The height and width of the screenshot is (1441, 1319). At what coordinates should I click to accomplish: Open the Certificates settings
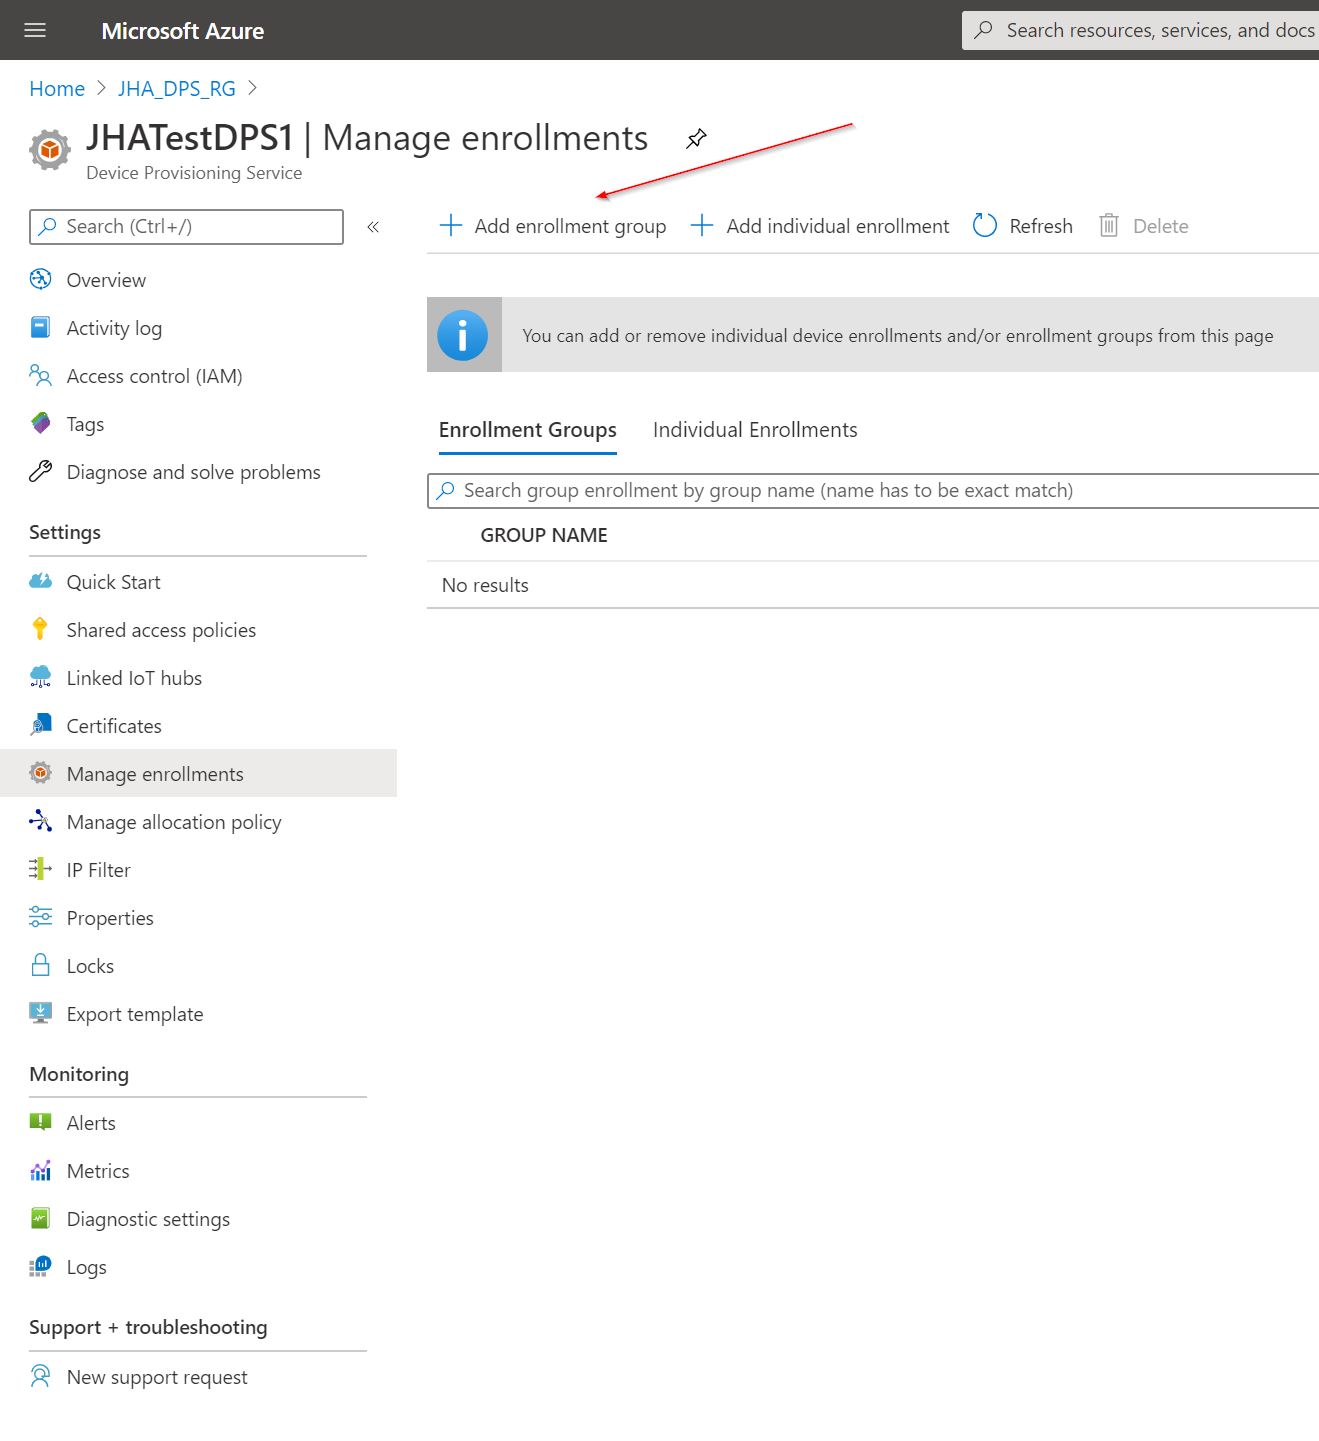(x=113, y=725)
